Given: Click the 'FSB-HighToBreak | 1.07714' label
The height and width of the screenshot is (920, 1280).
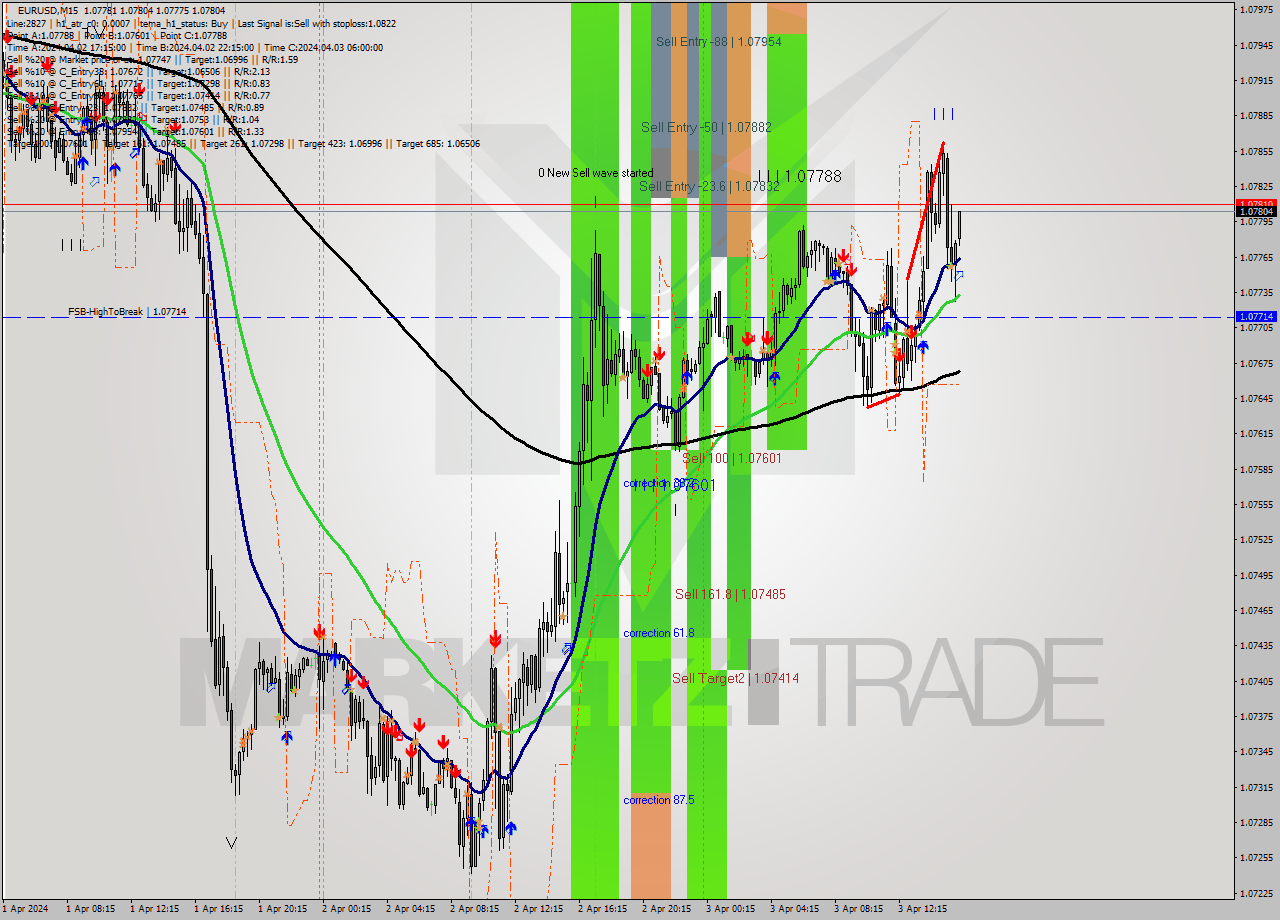Looking at the screenshot, I should tap(127, 312).
